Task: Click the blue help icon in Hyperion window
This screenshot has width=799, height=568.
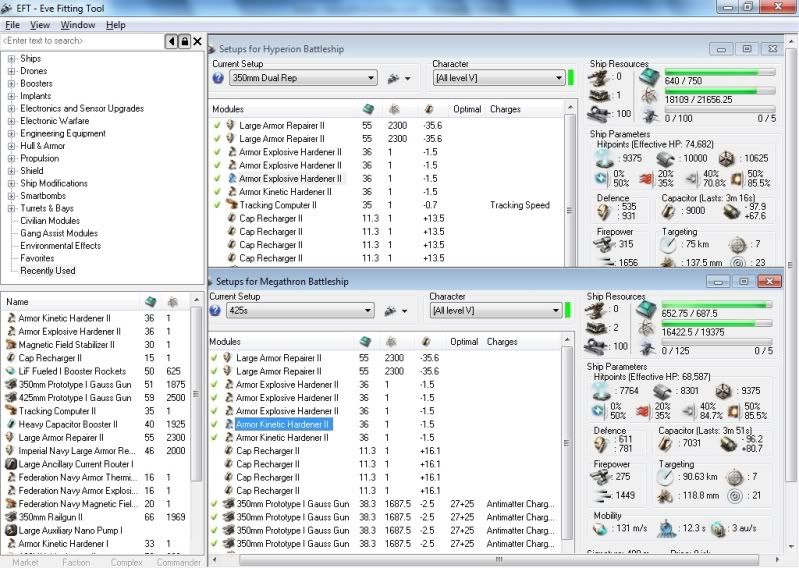Action: pyautogui.click(x=218, y=78)
